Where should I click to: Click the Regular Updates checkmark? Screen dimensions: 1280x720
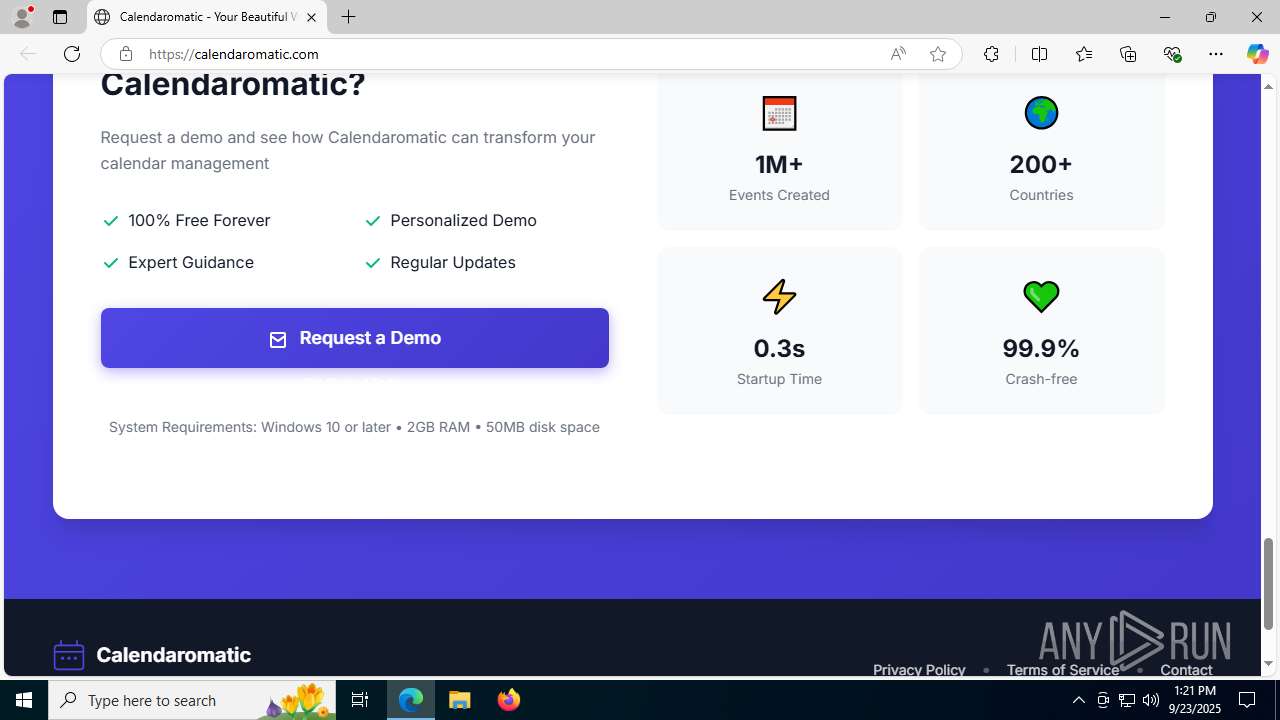click(373, 263)
